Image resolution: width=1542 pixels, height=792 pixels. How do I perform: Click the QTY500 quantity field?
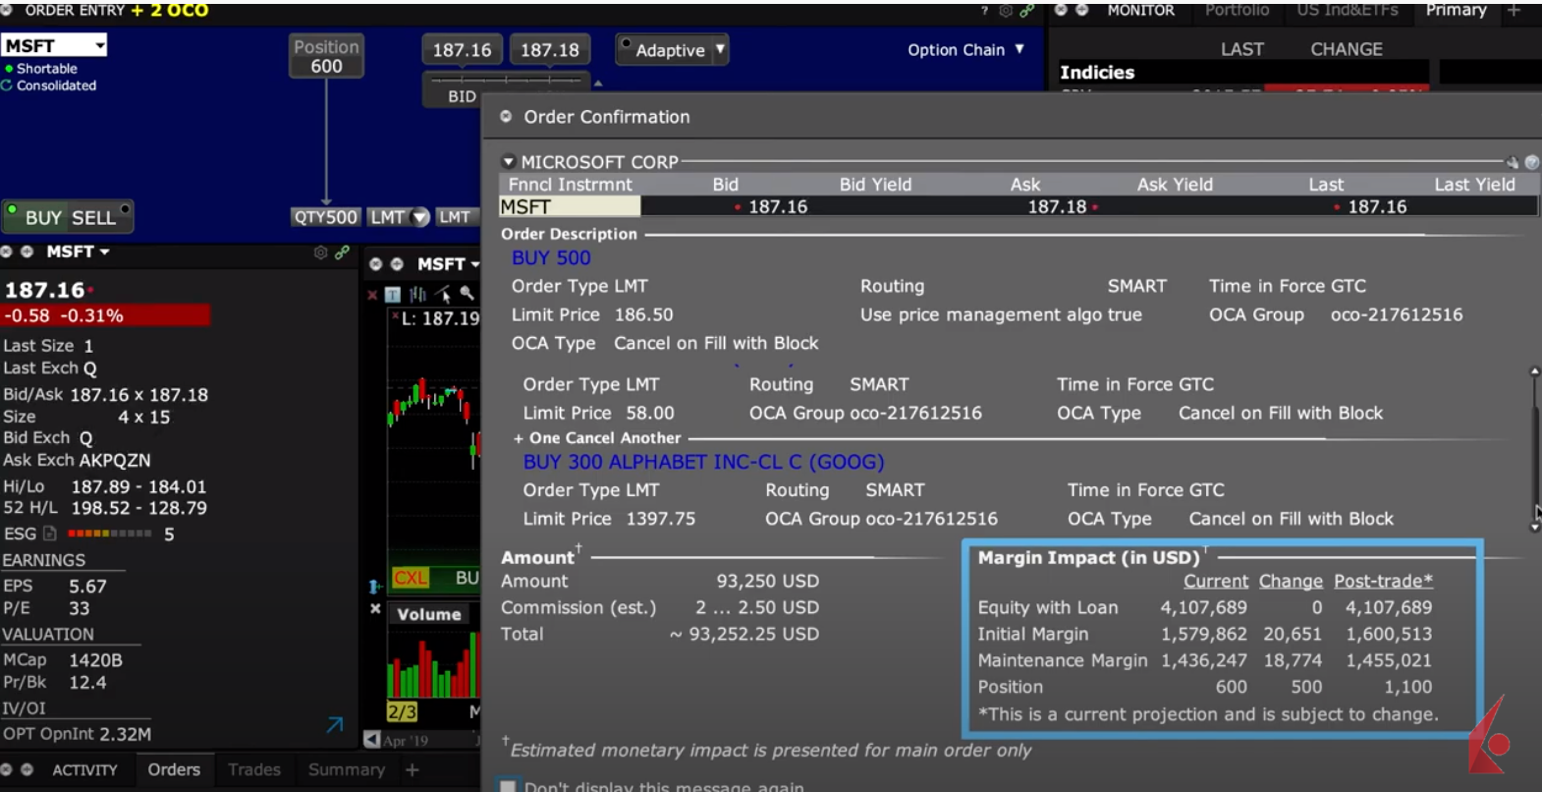(325, 217)
